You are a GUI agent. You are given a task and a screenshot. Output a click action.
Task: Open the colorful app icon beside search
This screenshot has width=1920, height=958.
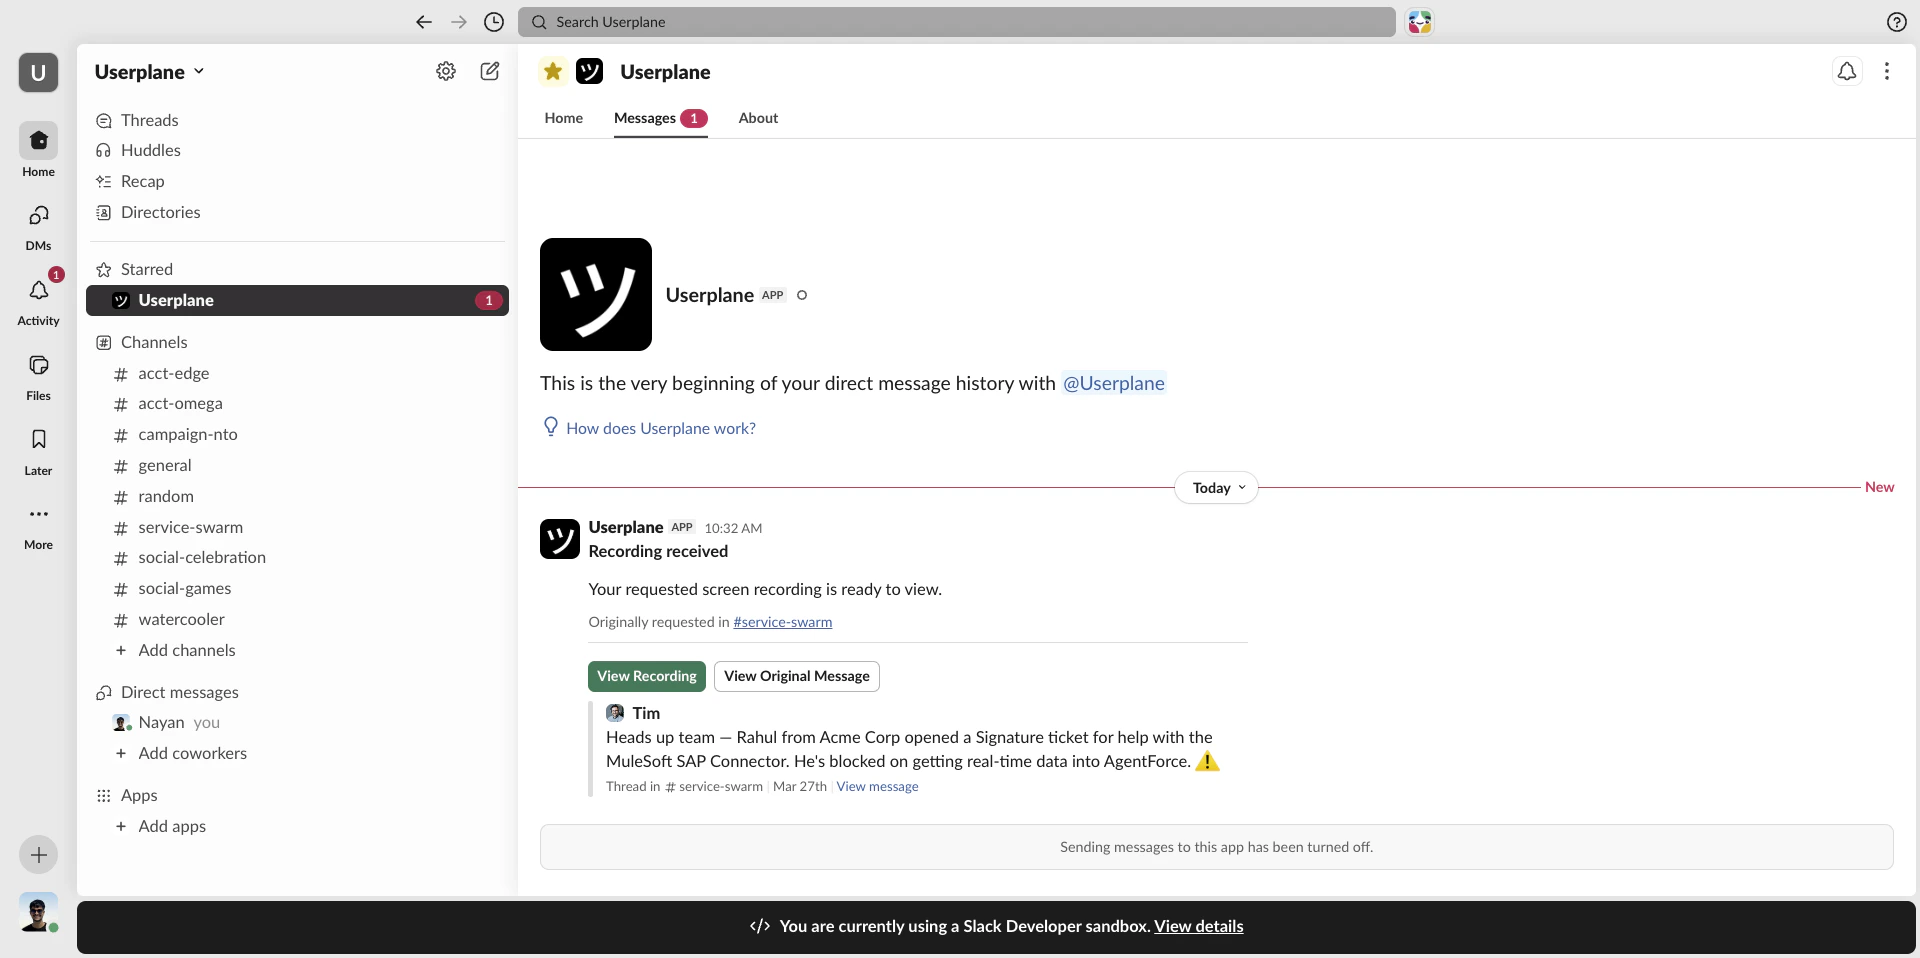[1419, 22]
